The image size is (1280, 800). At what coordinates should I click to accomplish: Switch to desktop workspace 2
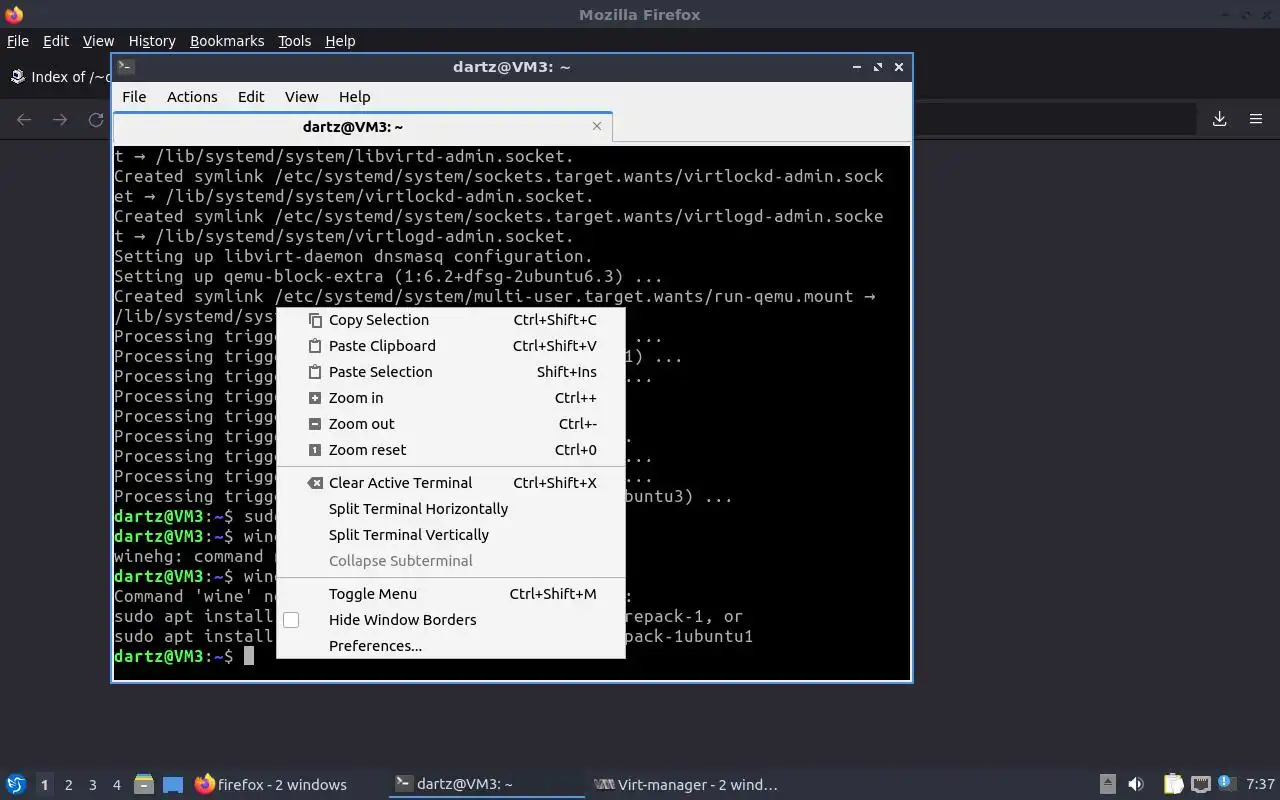tap(68, 785)
